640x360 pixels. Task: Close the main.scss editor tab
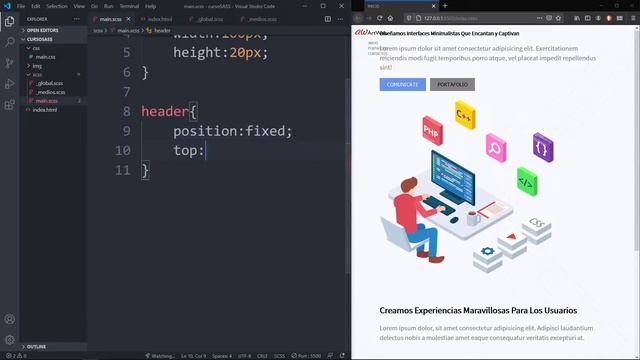pyautogui.click(x=128, y=19)
